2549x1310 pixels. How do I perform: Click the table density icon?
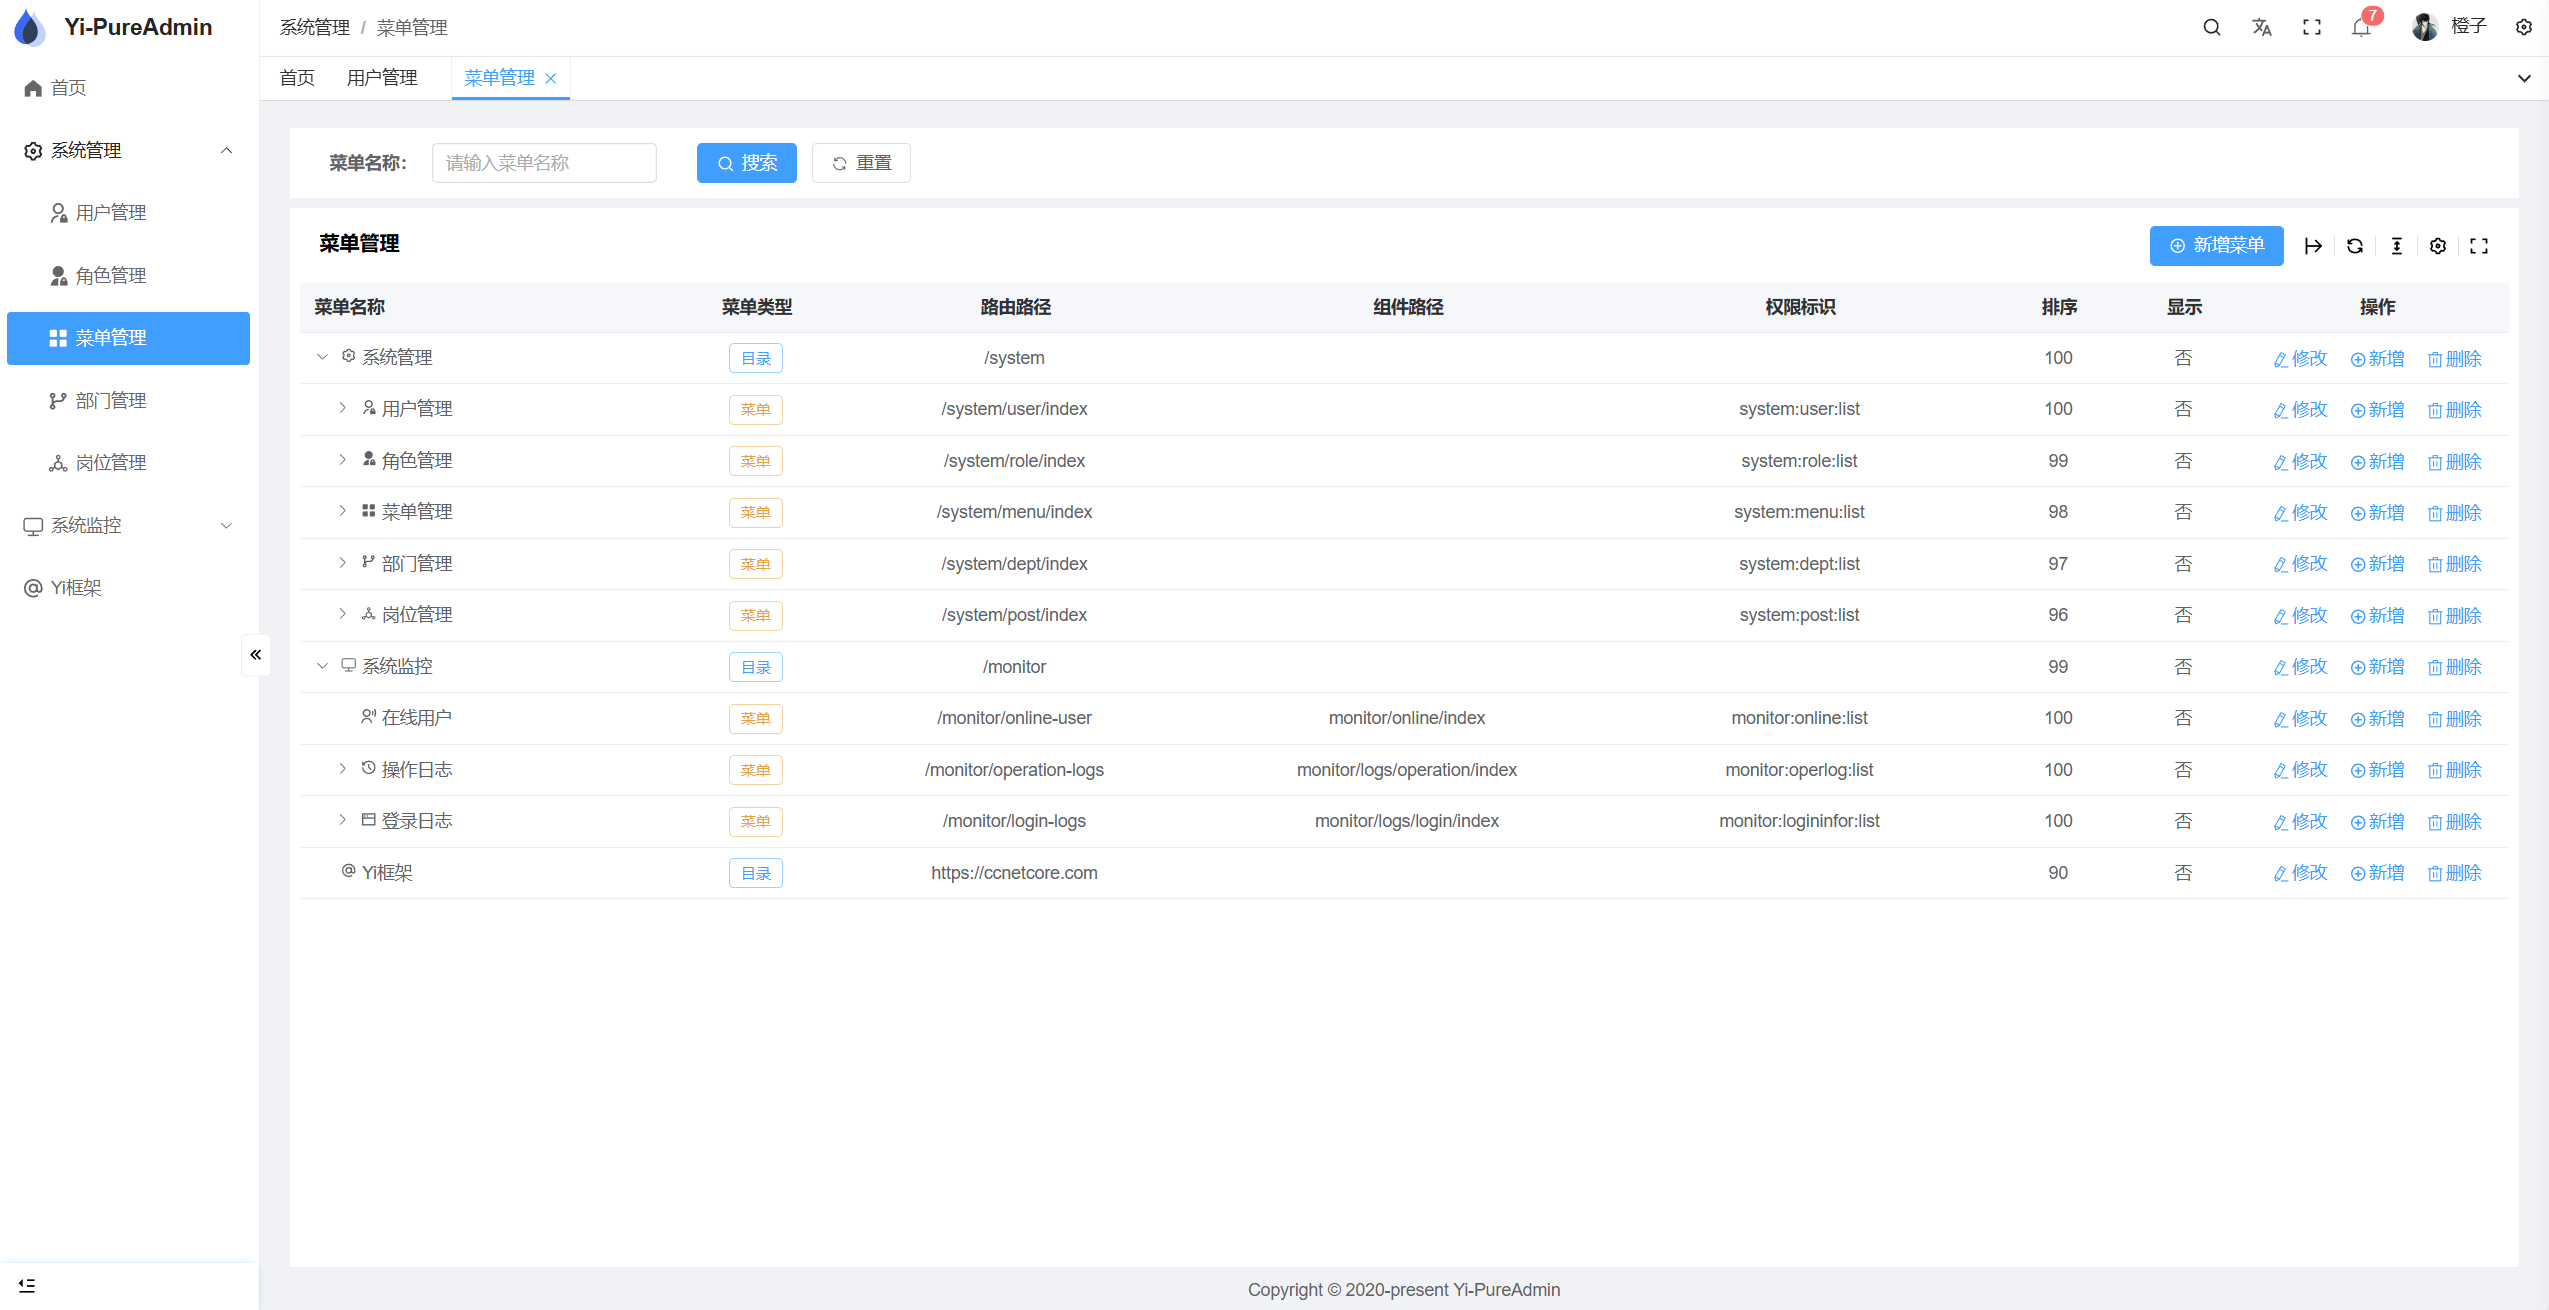[2397, 246]
